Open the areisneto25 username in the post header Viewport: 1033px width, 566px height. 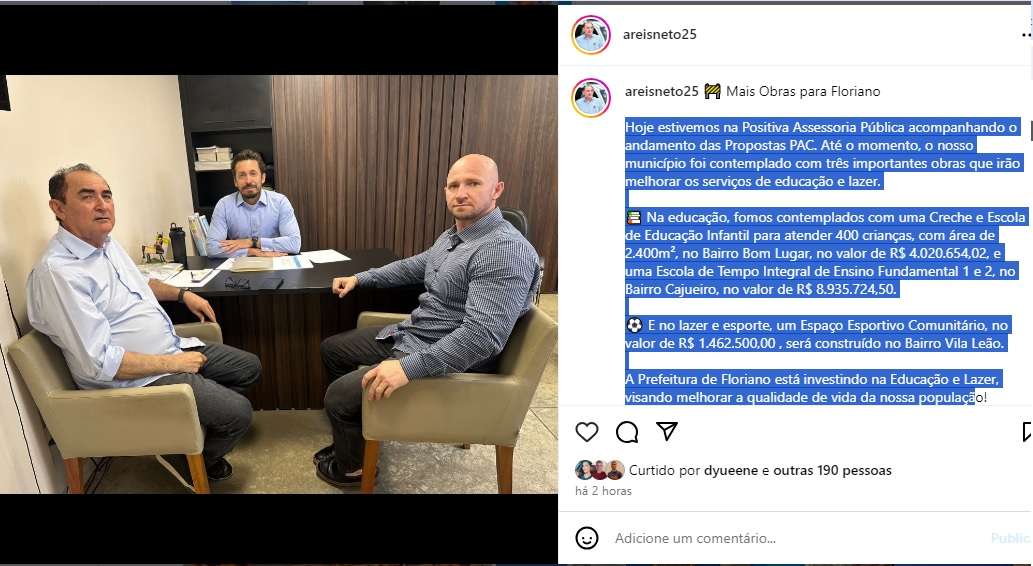click(x=659, y=34)
